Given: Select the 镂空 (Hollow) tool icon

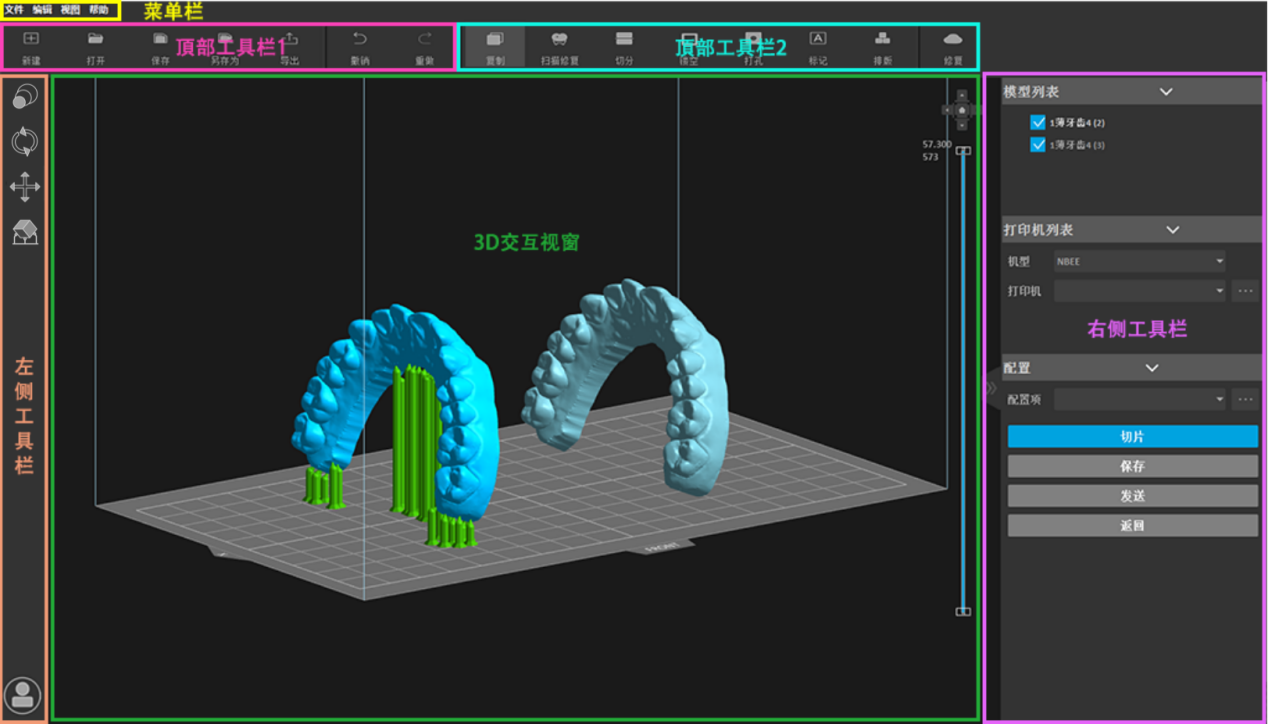Looking at the screenshot, I should [689, 39].
